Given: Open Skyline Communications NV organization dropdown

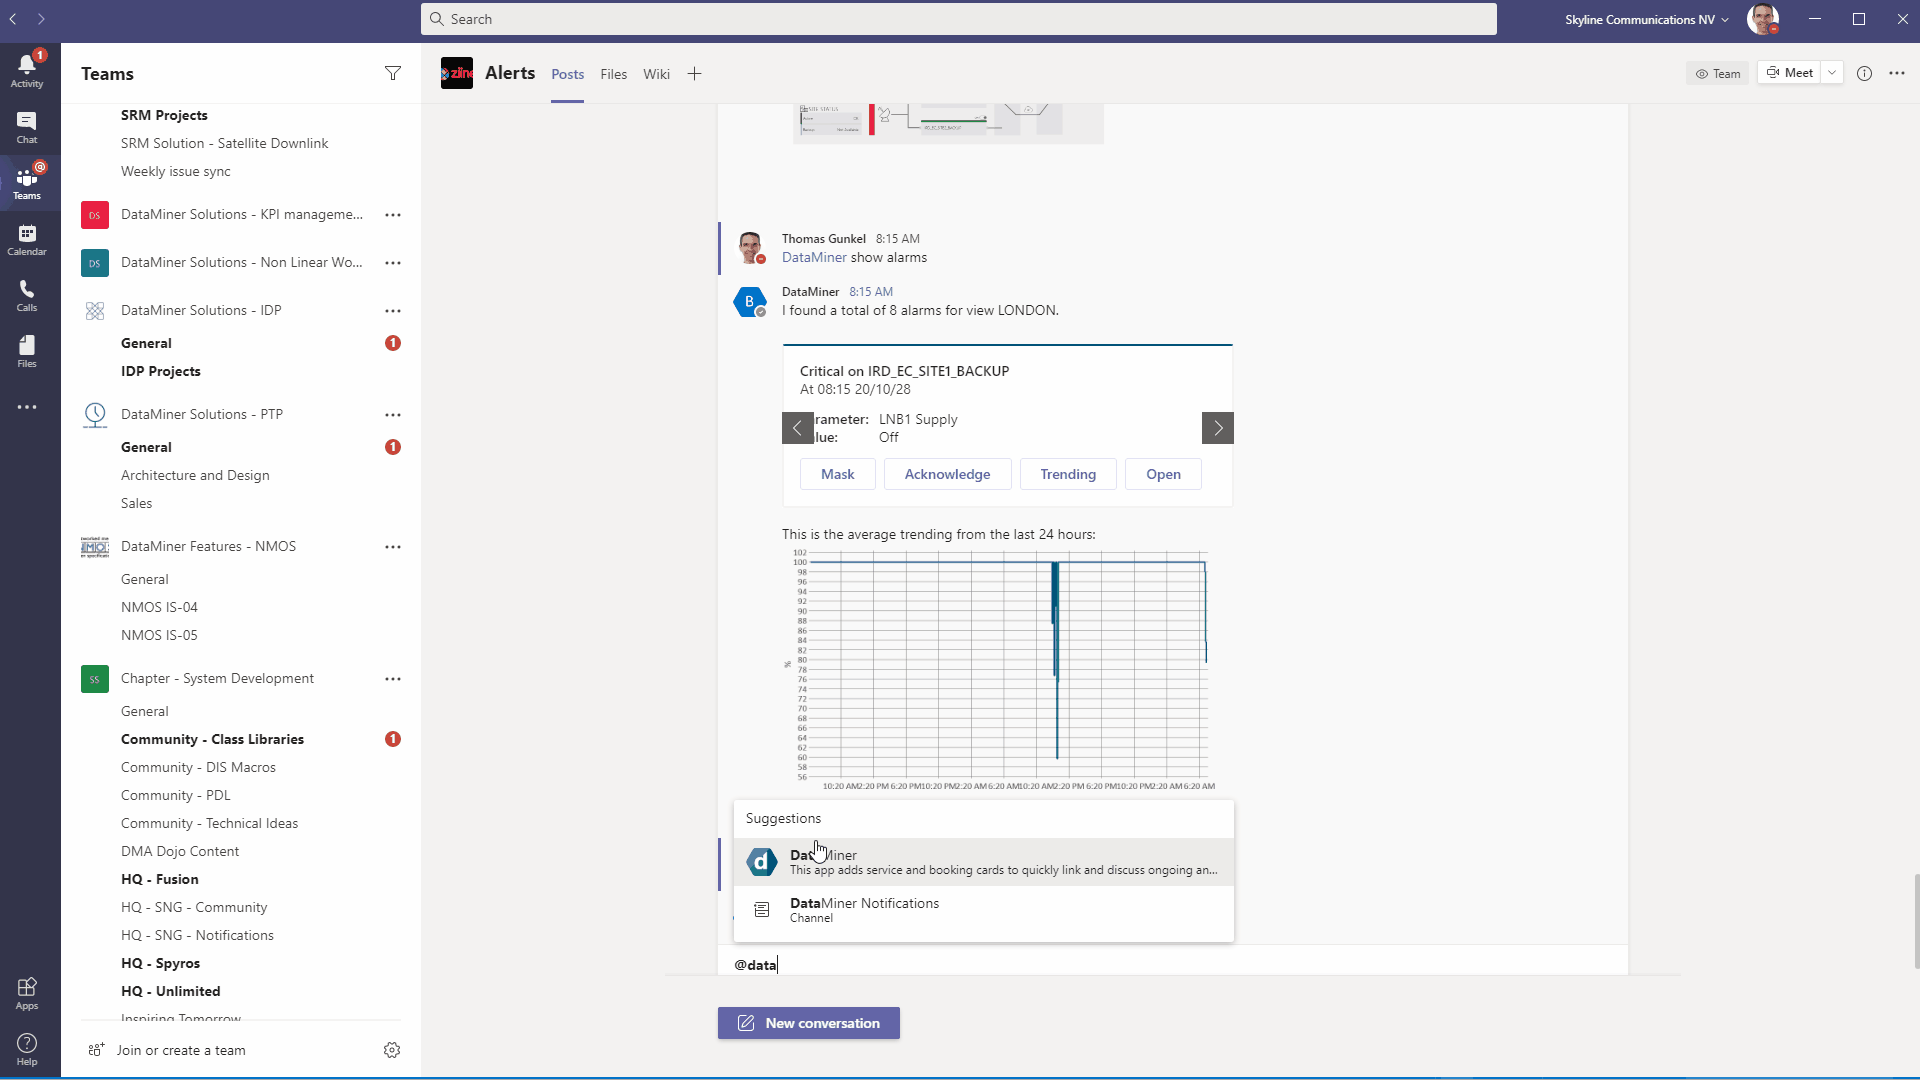Looking at the screenshot, I should pyautogui.click(x=1646, y=19).
